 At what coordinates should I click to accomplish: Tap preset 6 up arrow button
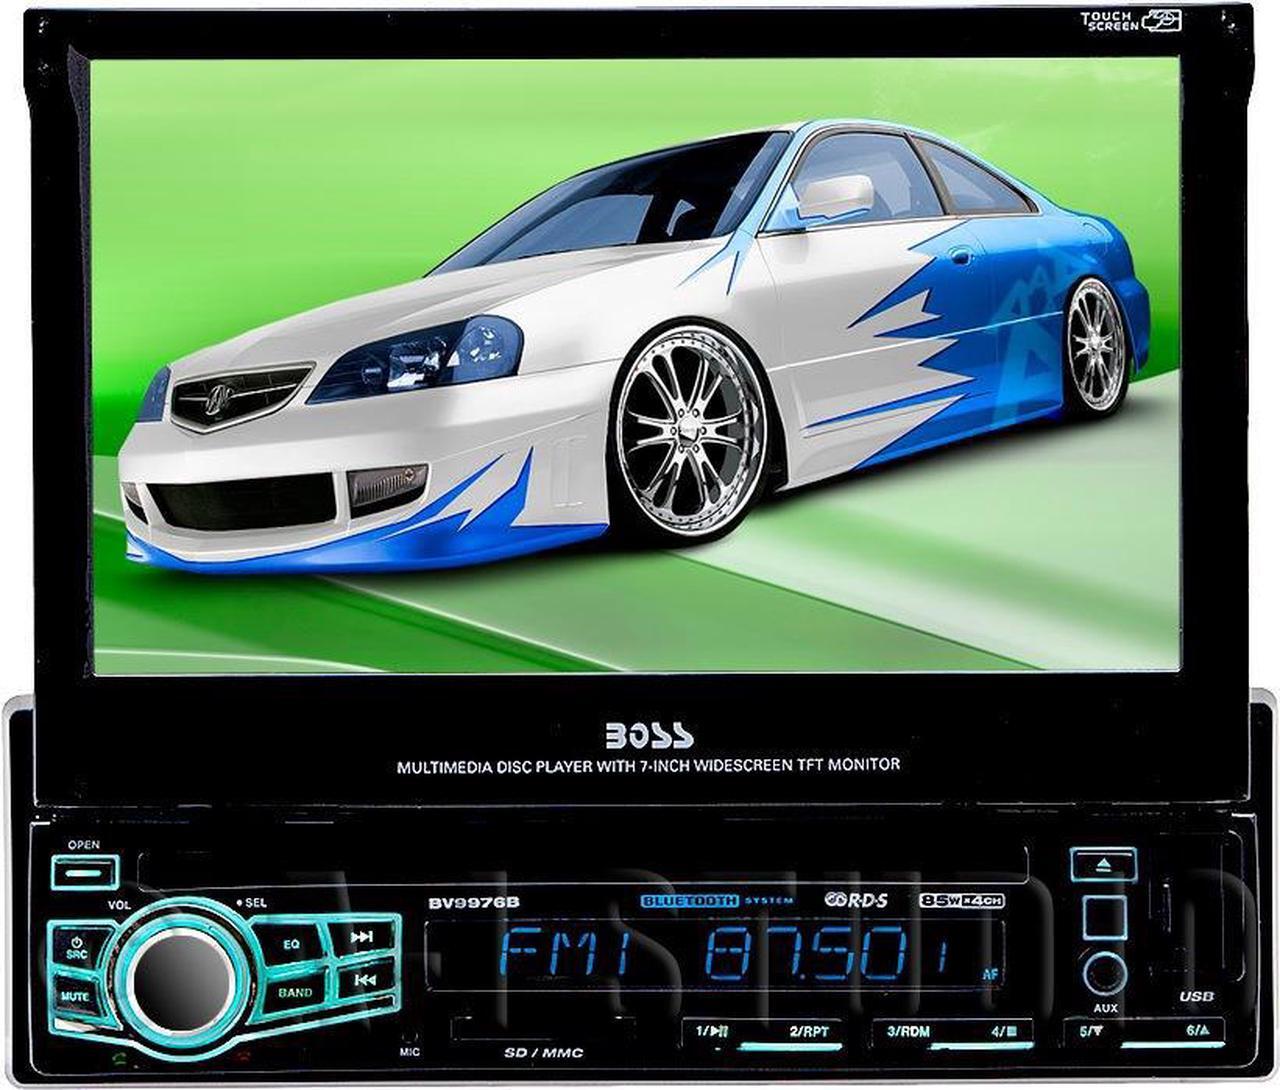pos(1197,1031)
